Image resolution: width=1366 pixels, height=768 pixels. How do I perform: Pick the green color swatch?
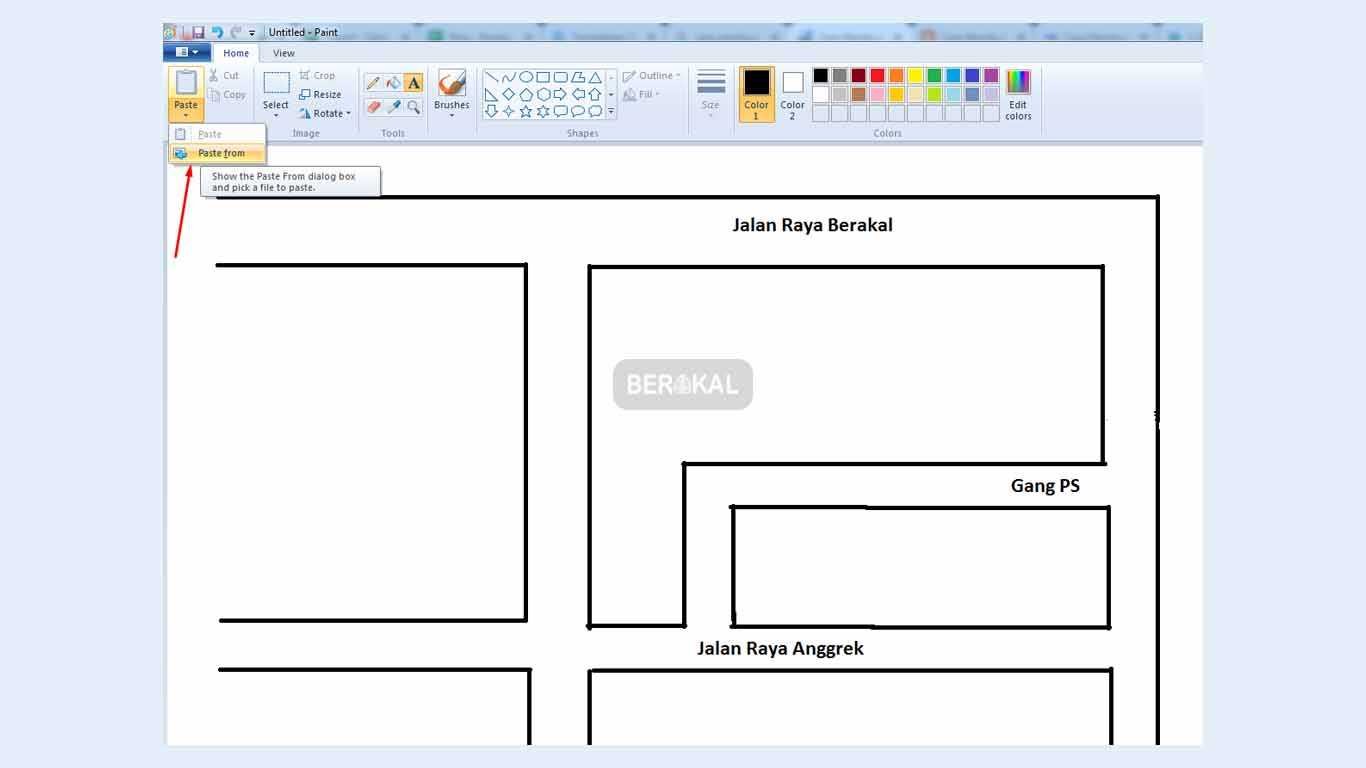tap(934, 75)
